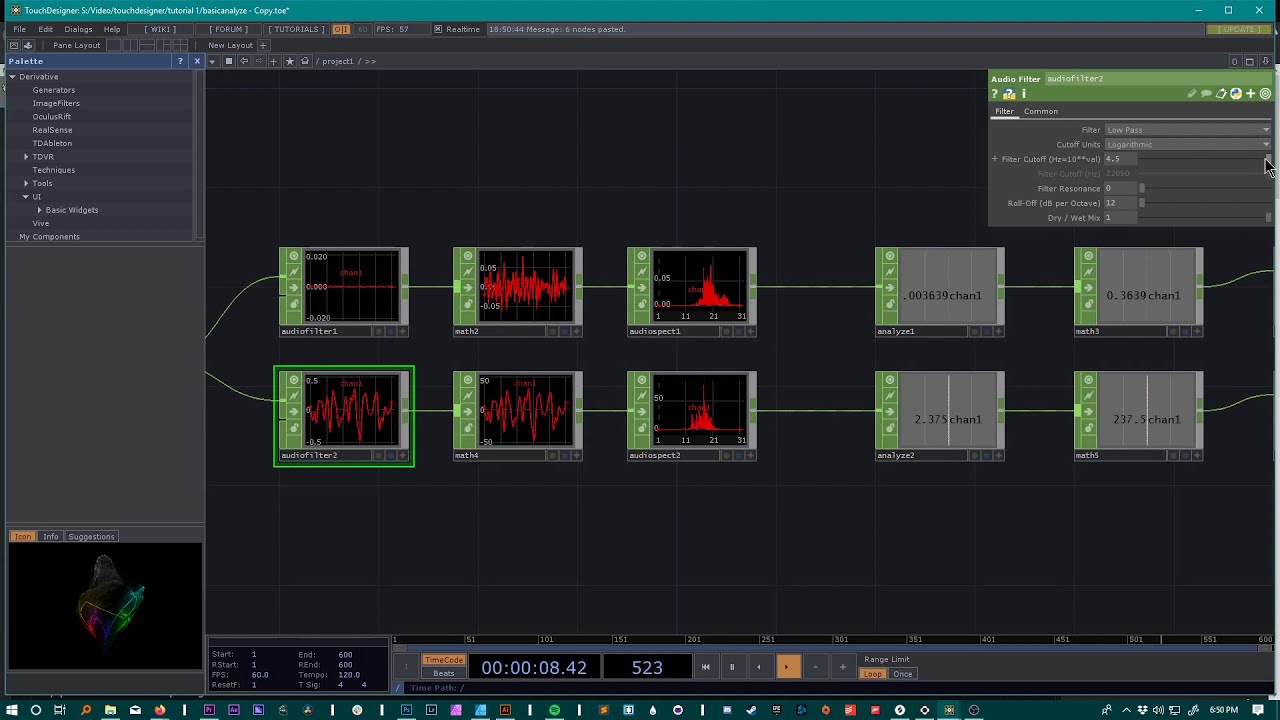Viewport: 1280px width, 720px height.
Task: Open the WIKI link
Action: [160, 29]
